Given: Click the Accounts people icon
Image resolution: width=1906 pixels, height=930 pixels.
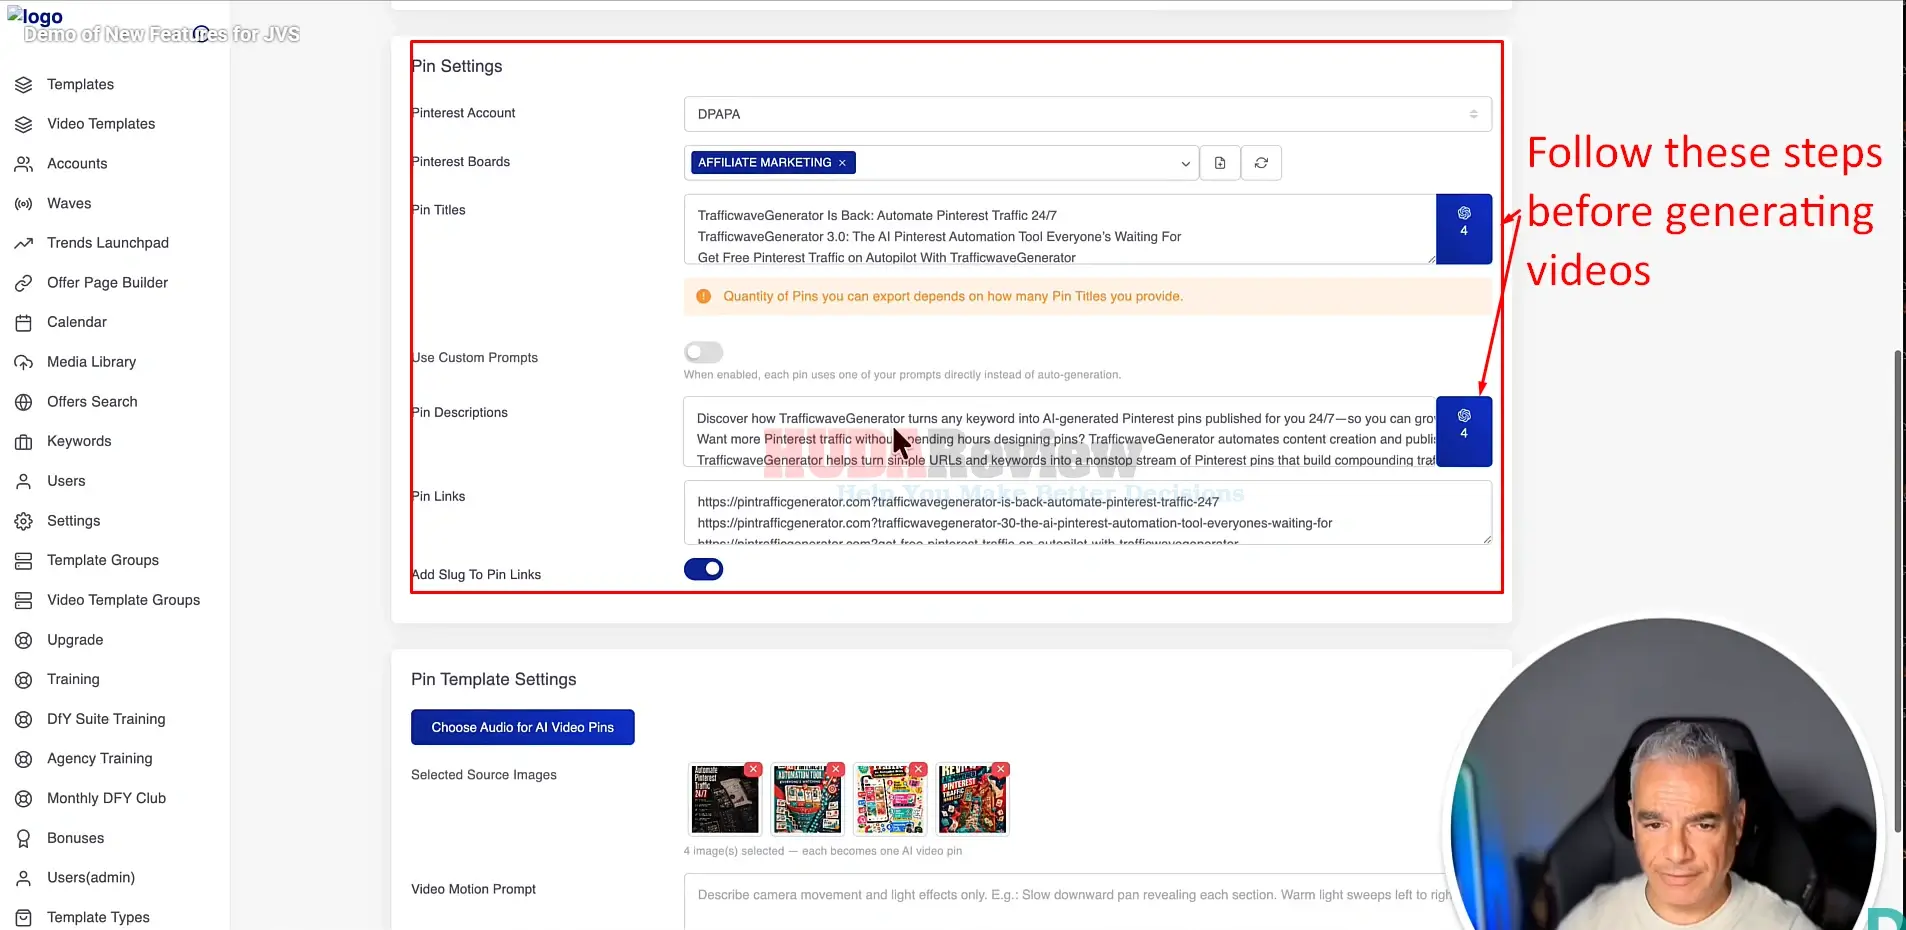Looking at the screenshot, I should point(24,164).
